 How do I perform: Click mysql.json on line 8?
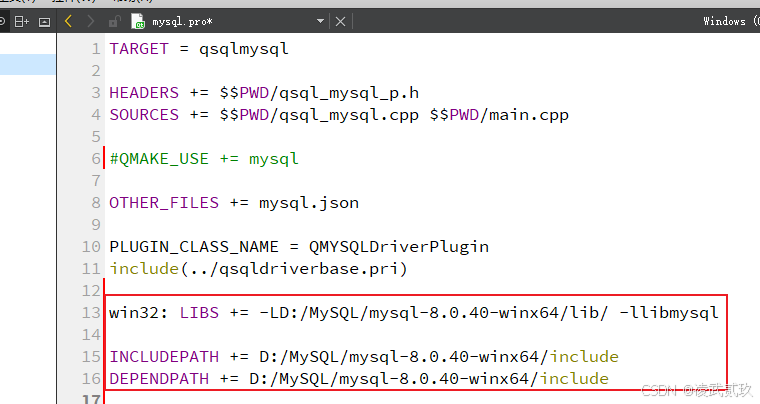coord(309,203)
